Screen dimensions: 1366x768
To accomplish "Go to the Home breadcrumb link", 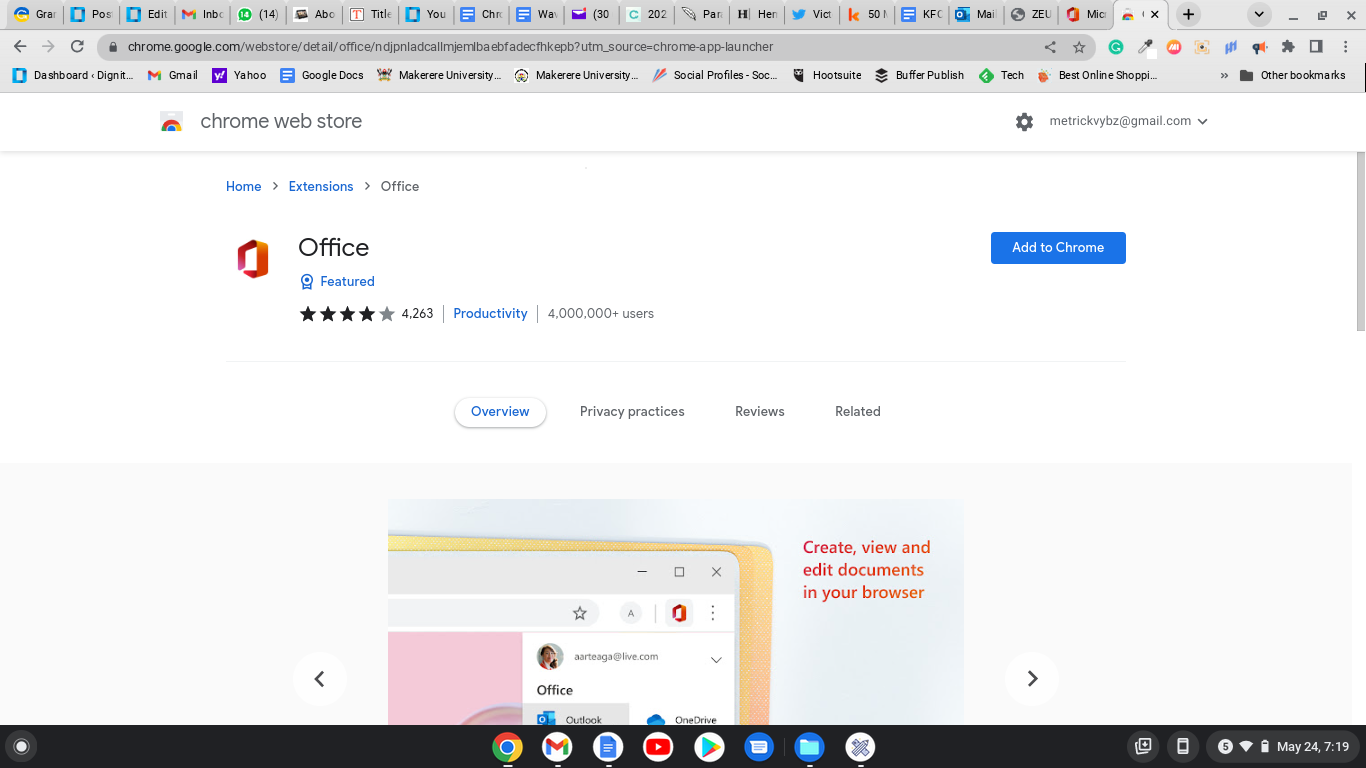I will point(243,187).
